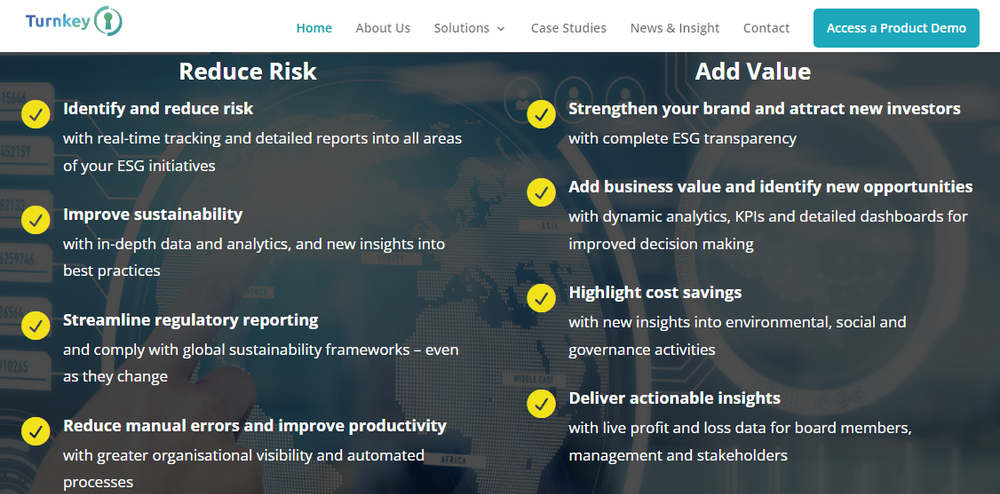Screen dimensions: 1000x494
Task: Select 'Deliver actionable insights' title text
Action: click(674, 398)
